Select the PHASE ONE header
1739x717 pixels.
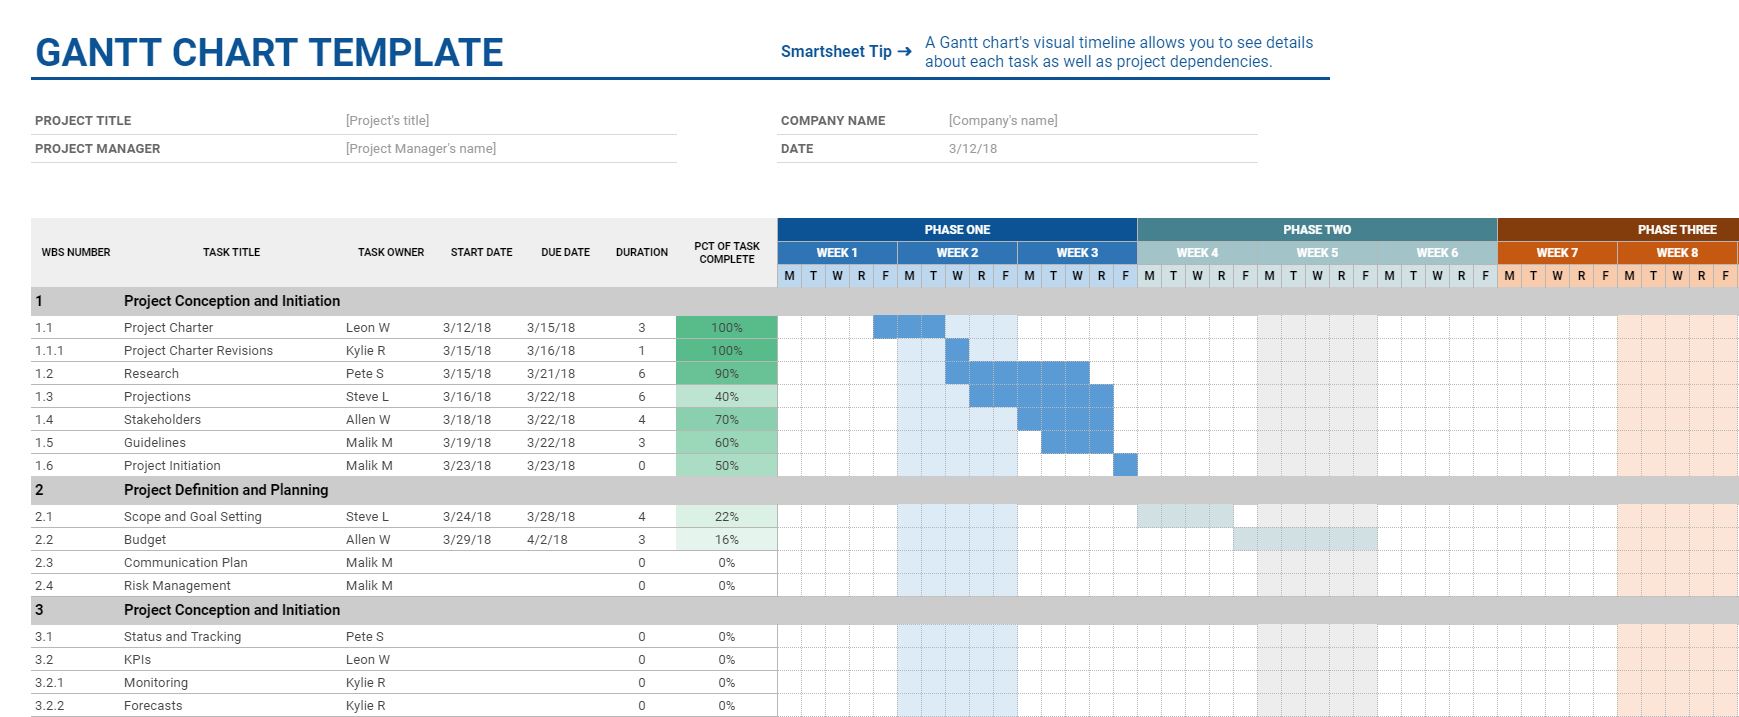tap(957, 230)
